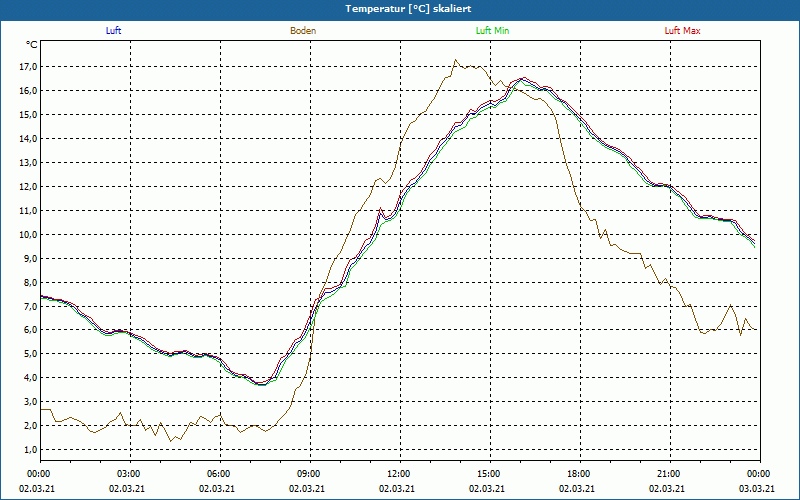Click the 09:00 time axis label
The width and height of the screenshot is (800, 500).
[310, 474]
